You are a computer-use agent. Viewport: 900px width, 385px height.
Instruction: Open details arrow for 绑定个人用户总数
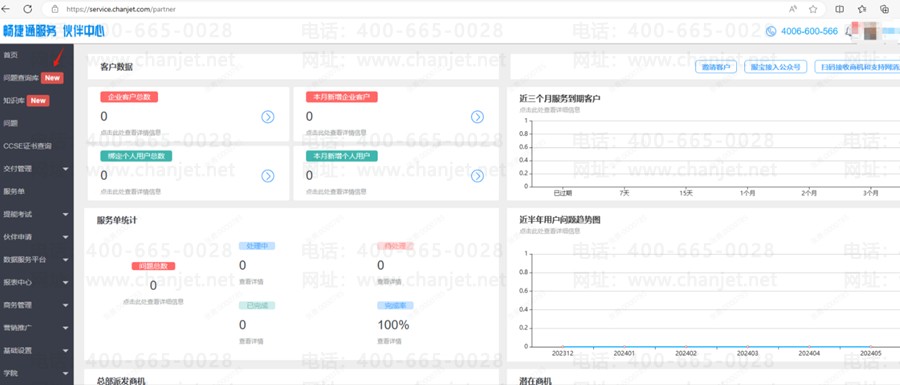pos(267,176)
